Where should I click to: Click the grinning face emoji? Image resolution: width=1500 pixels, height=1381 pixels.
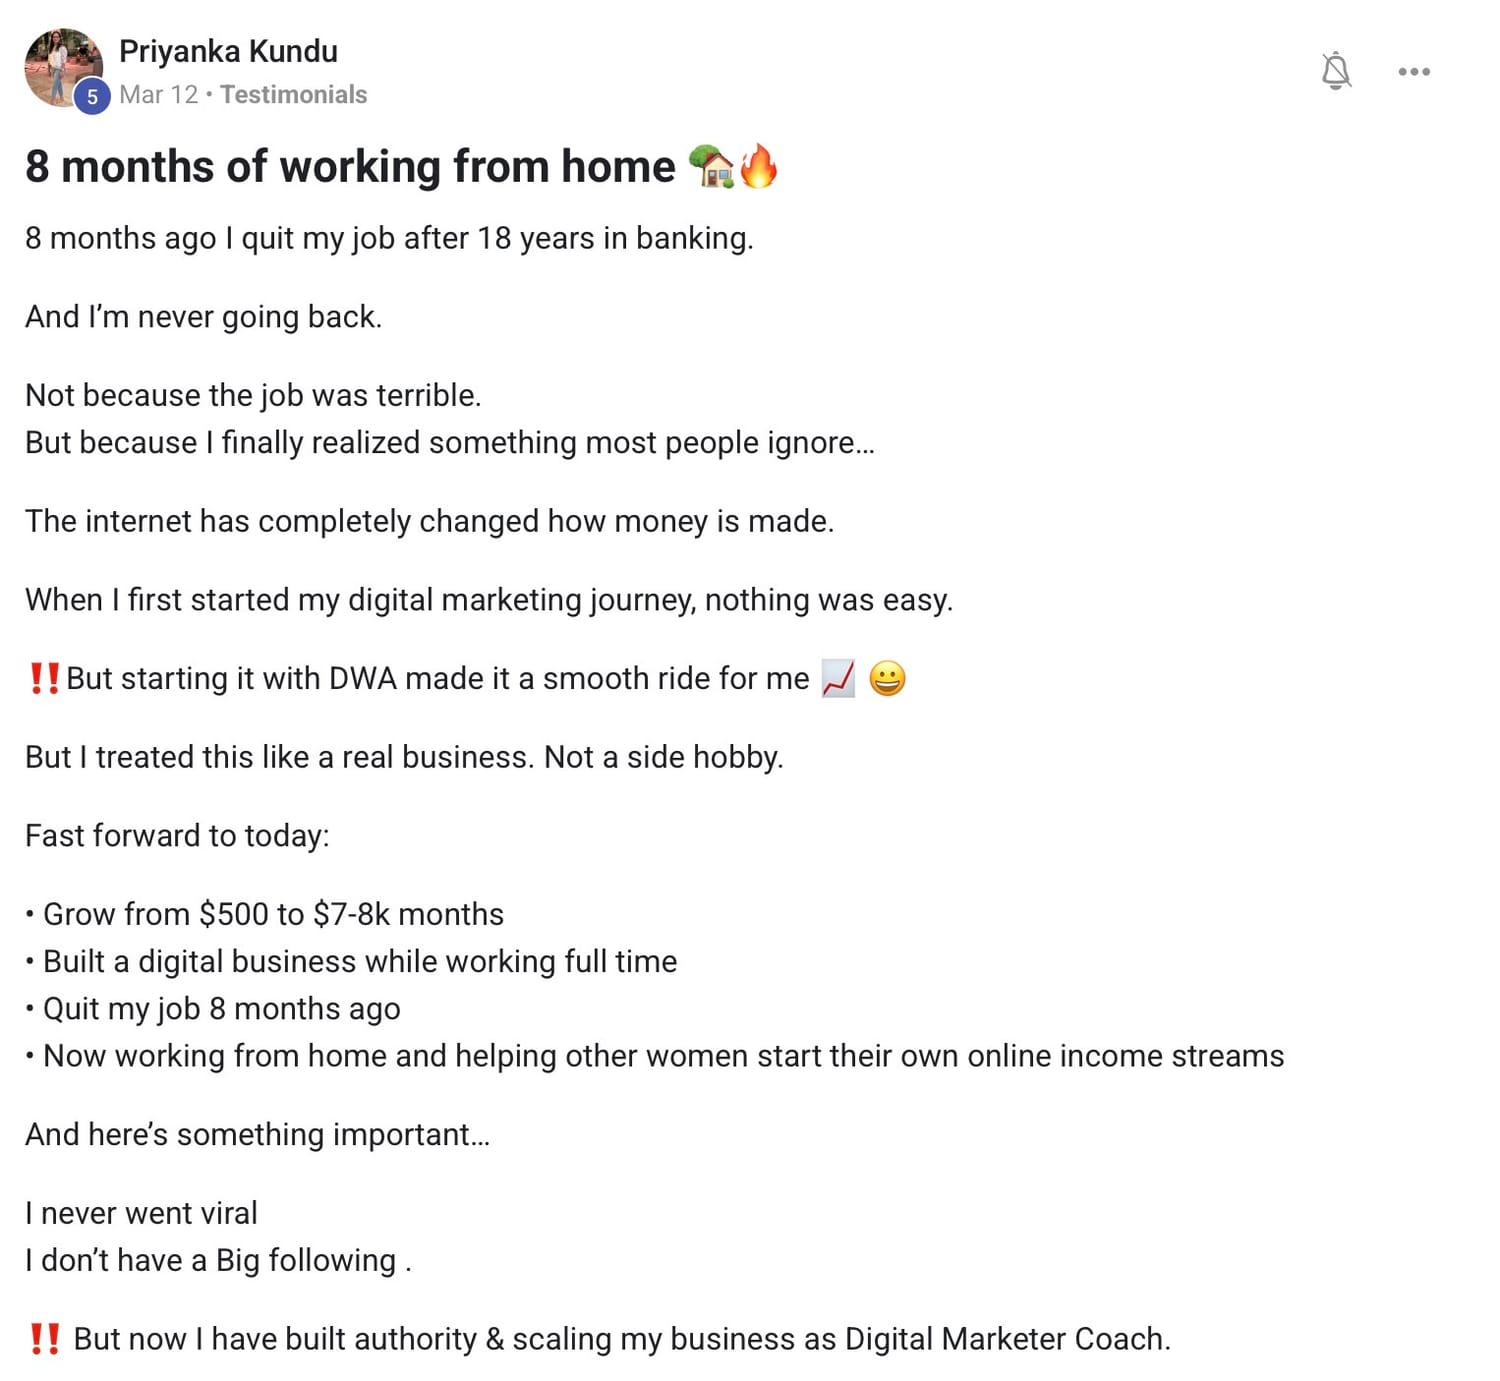click(x=887, y=678)
